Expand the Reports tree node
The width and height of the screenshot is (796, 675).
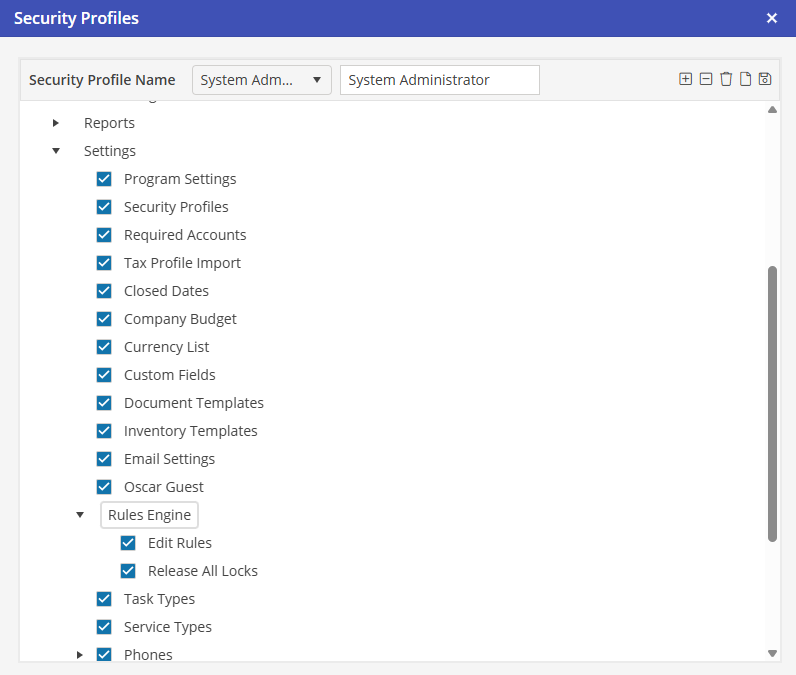56,123
